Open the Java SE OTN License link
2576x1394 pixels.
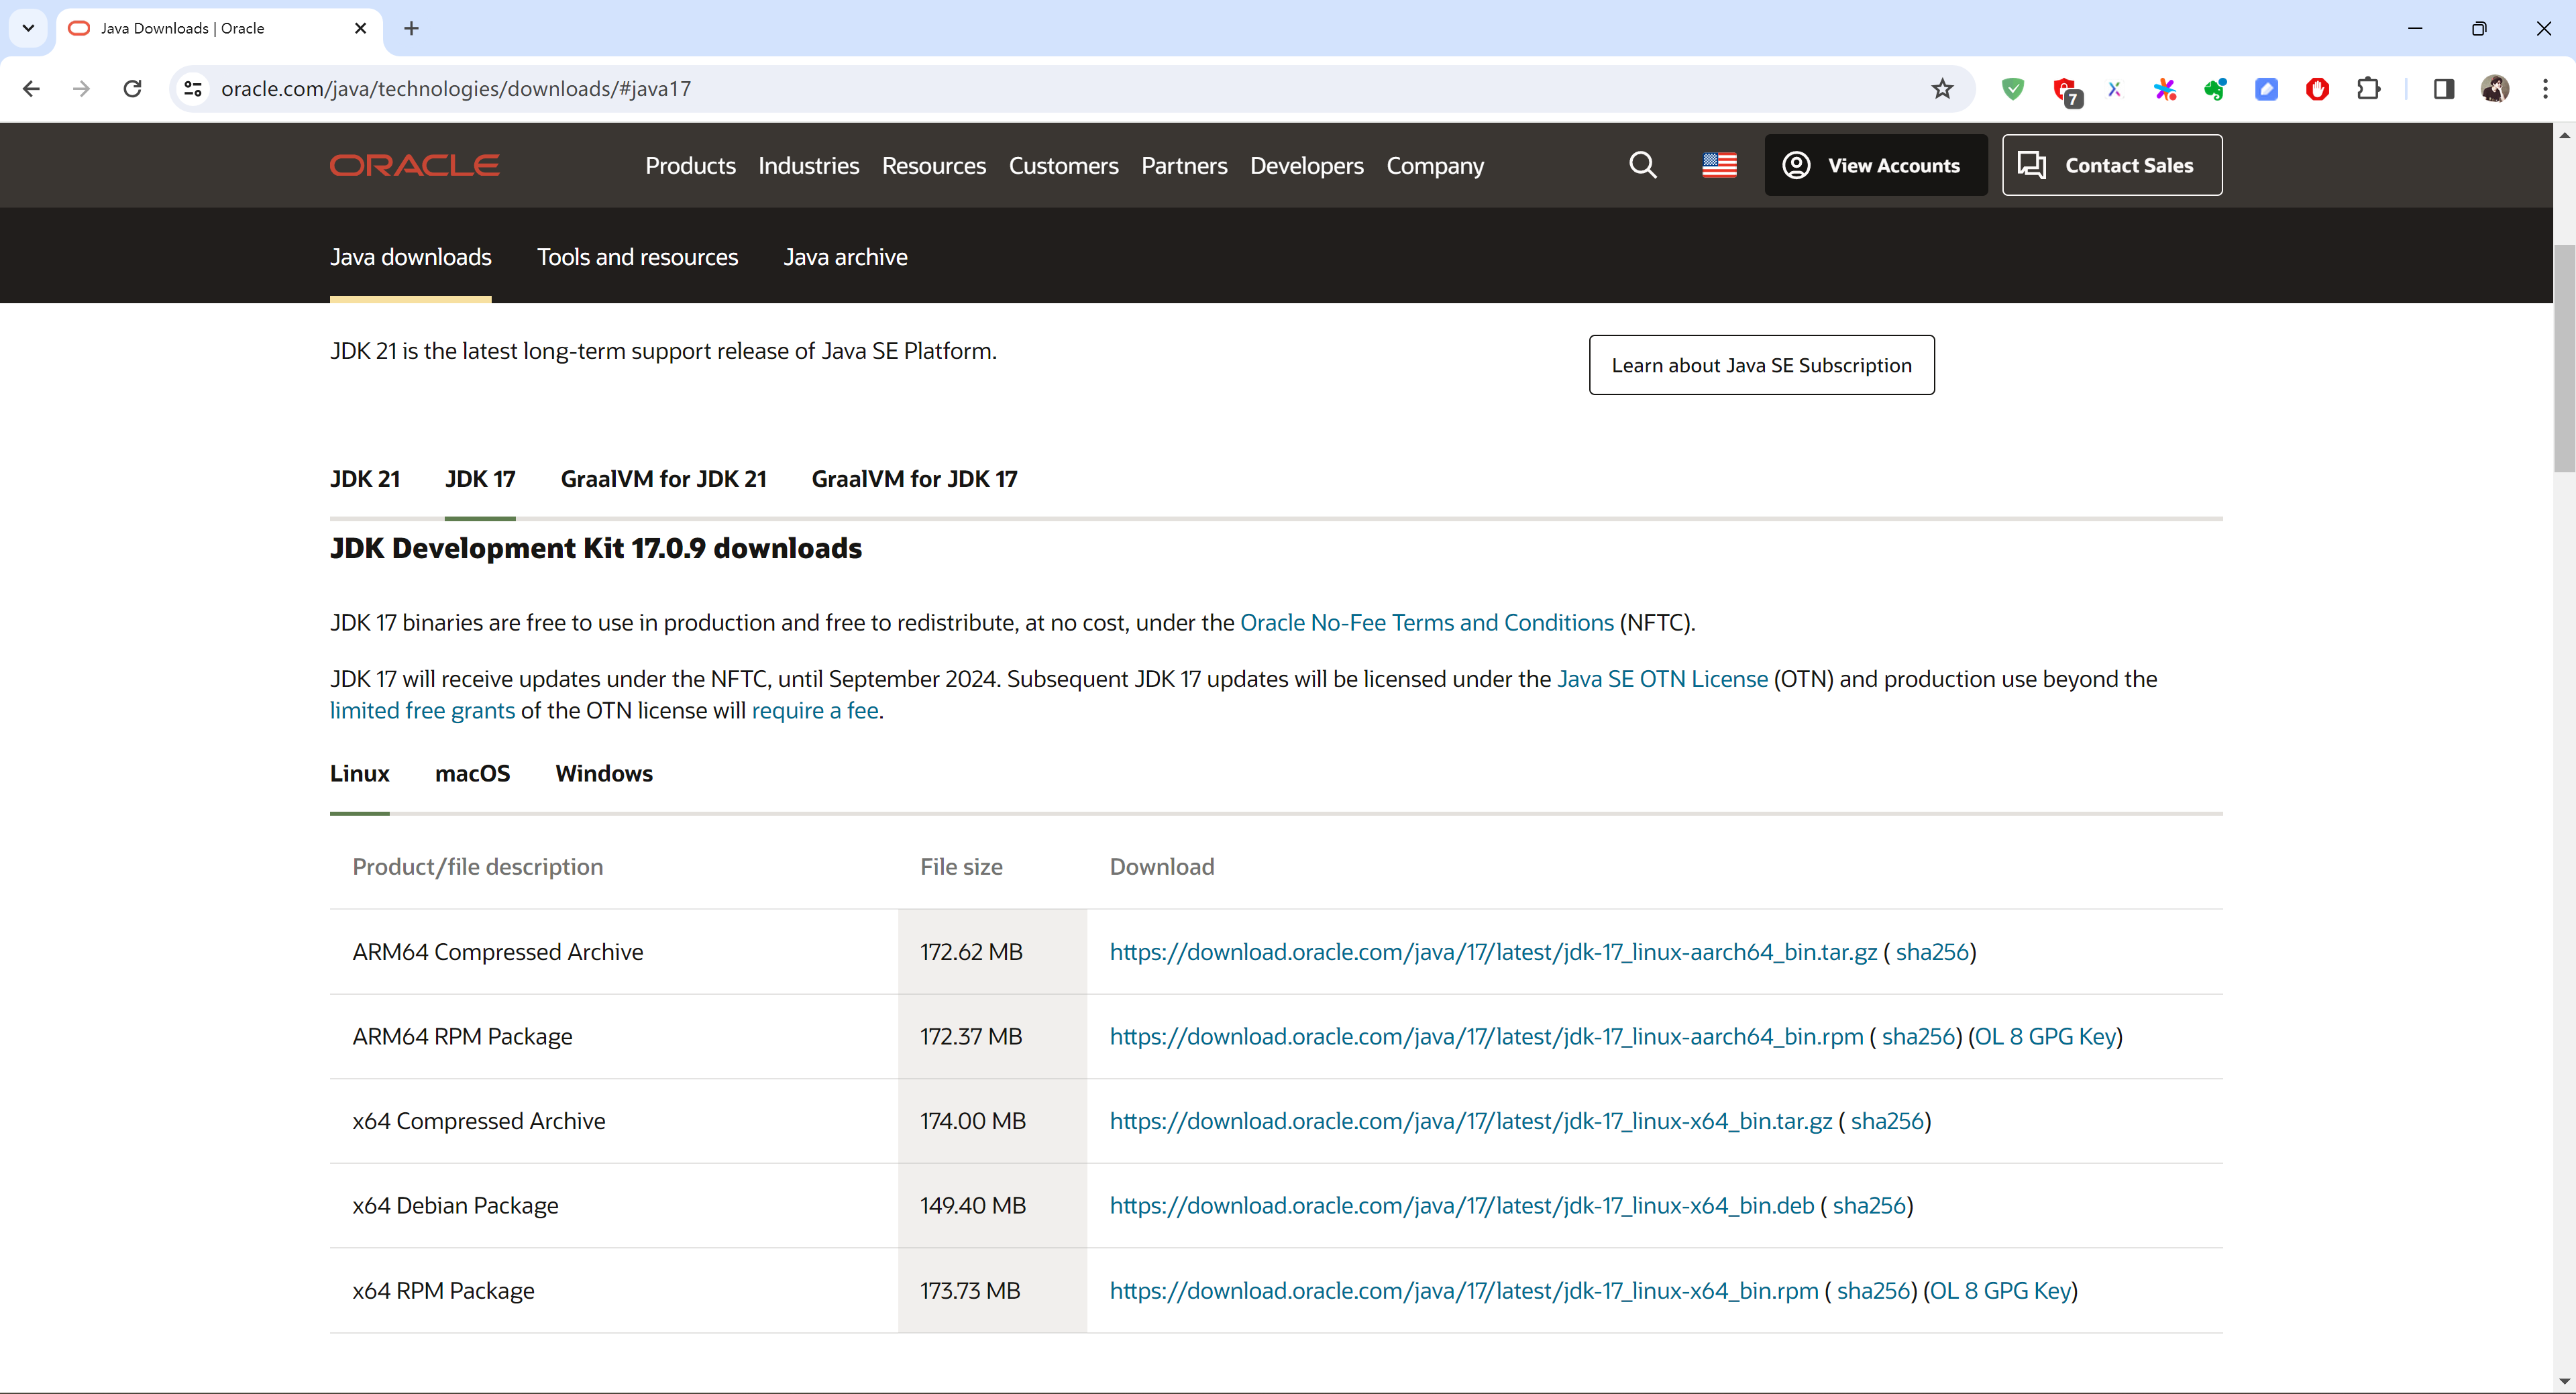pos(1661,679)
